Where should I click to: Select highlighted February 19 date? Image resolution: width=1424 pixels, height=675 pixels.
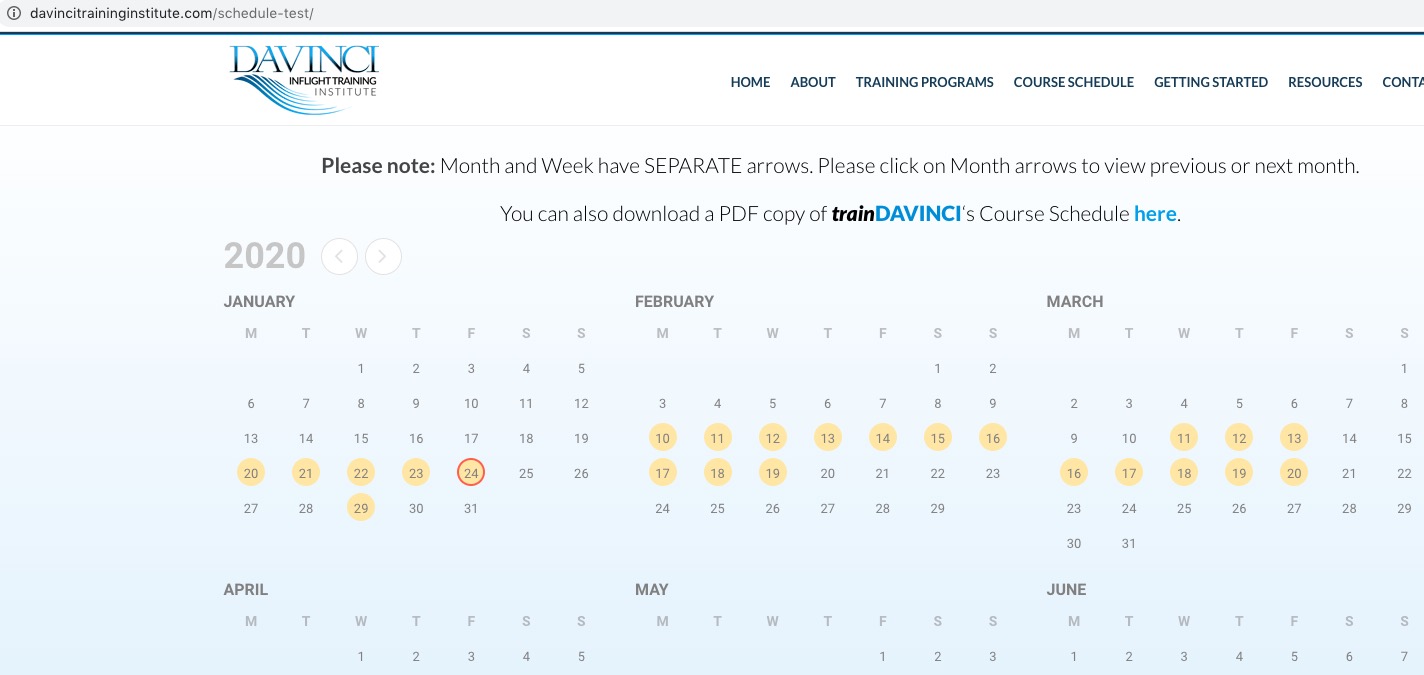[772, 473]
